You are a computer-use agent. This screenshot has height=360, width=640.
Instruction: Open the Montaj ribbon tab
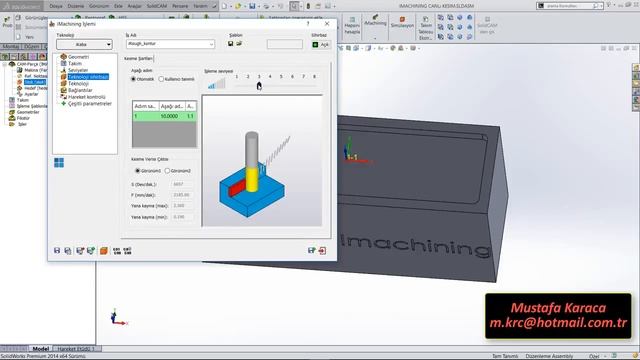click(x=11, y=47)
